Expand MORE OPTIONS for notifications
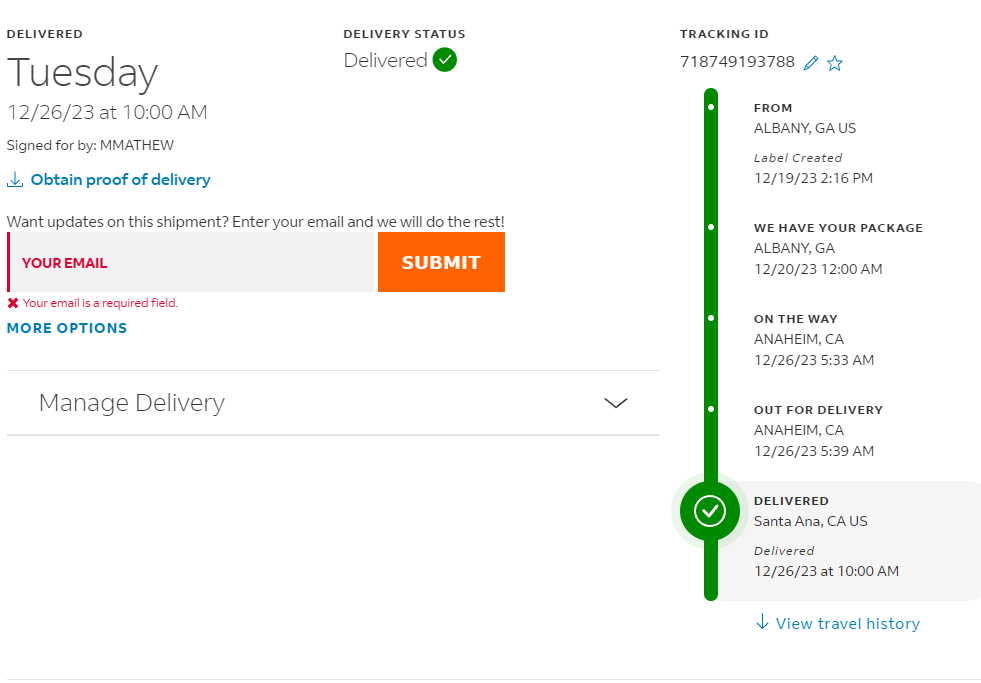Viewport: 981px width, 683px height. 67,328
